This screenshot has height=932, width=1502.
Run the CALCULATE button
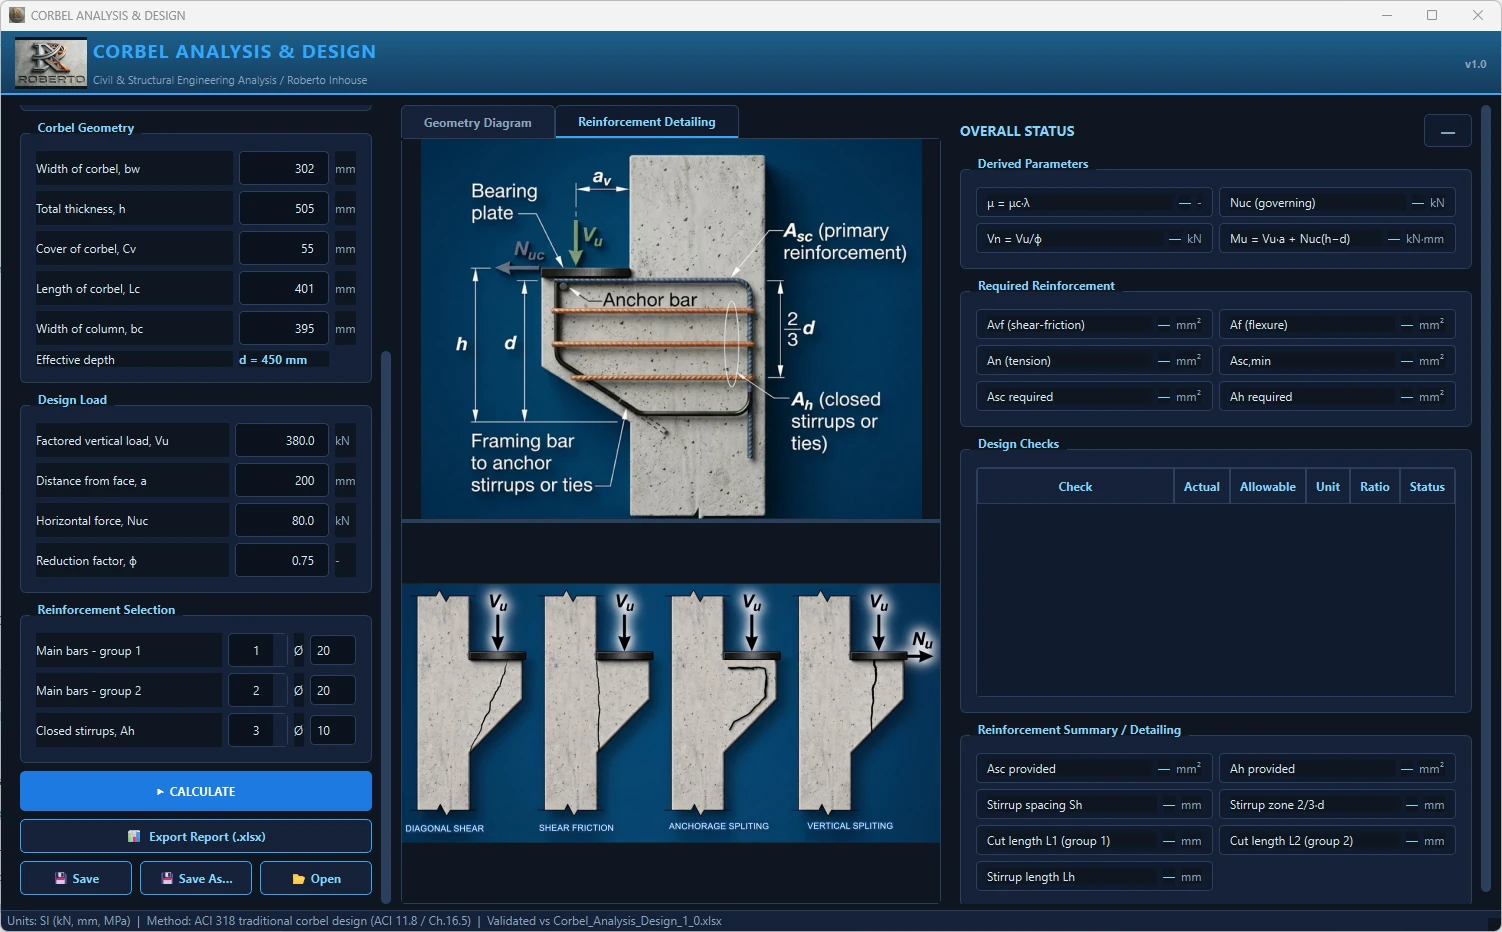(x=196, y=791)
